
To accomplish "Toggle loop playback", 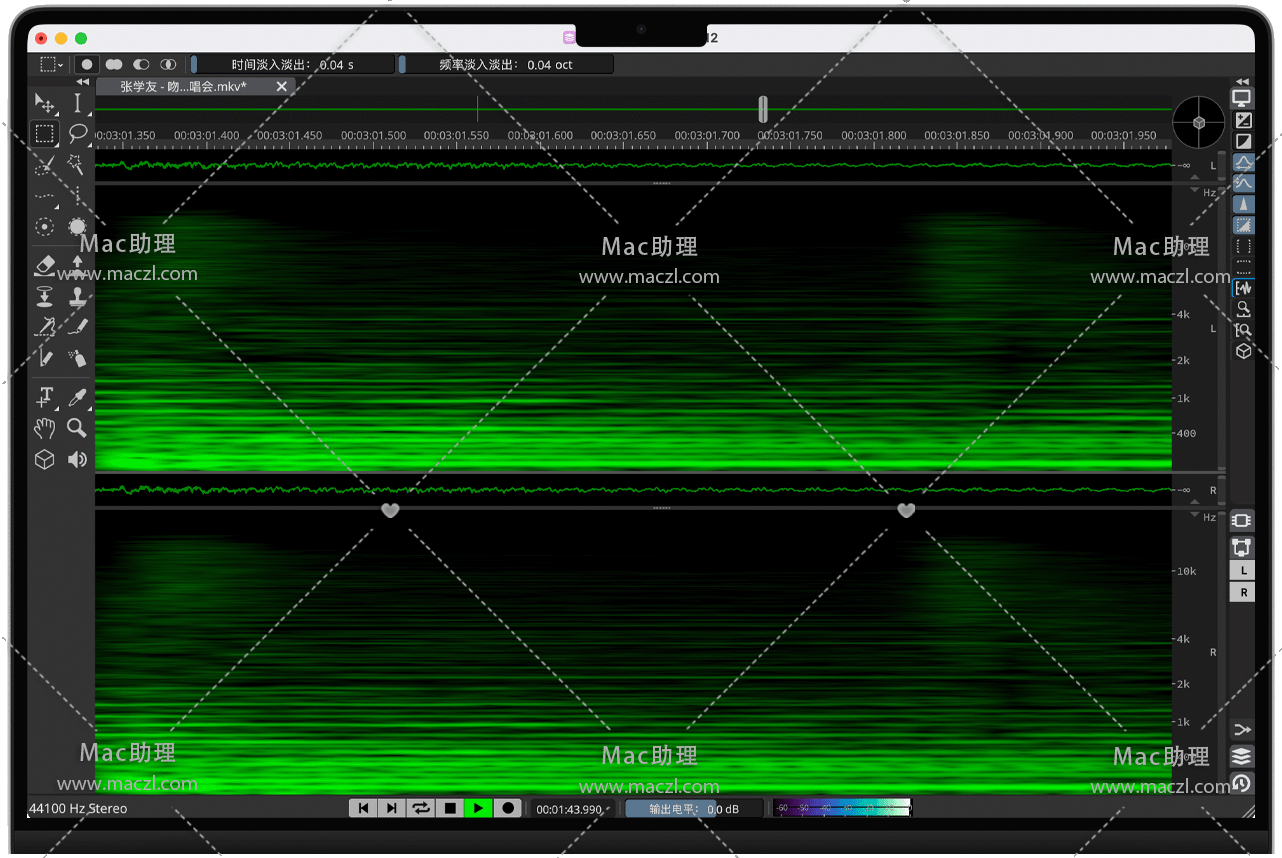I will click(x=421, y=808).
